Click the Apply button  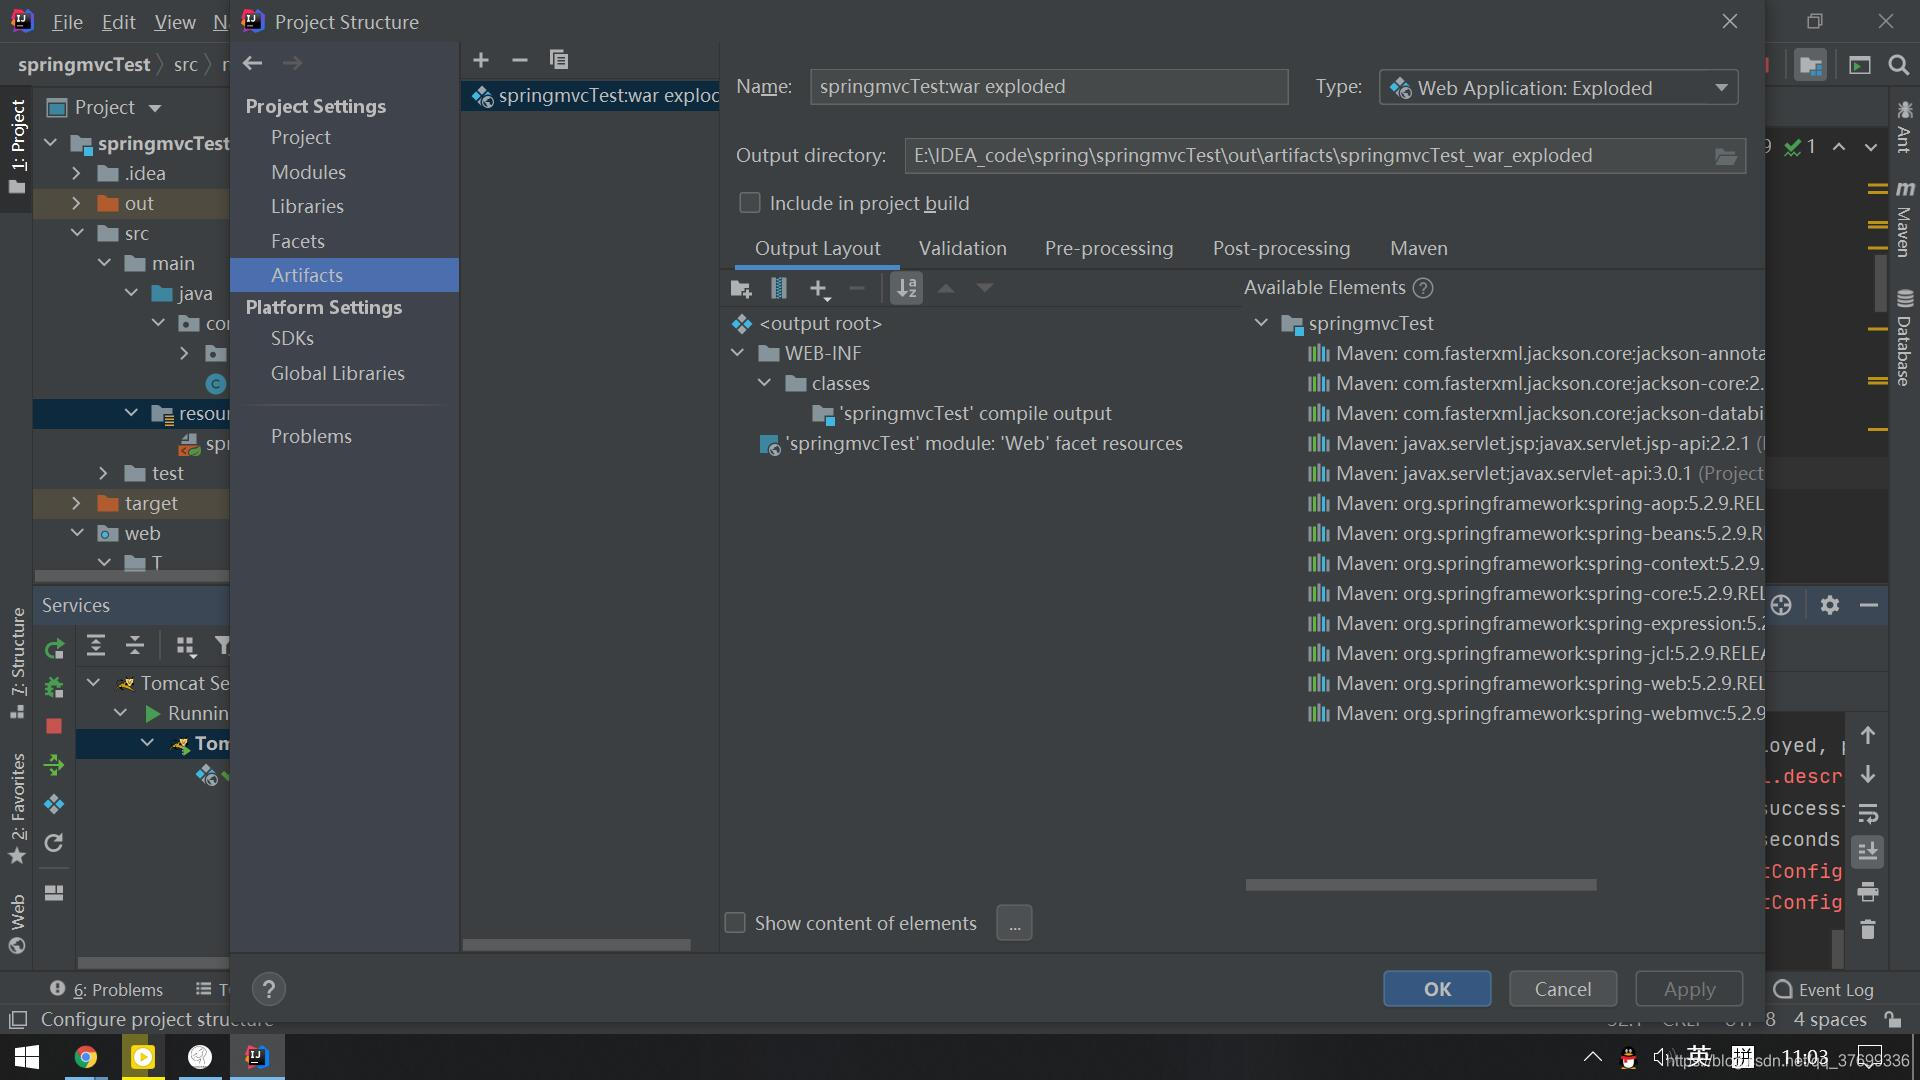1689,988
